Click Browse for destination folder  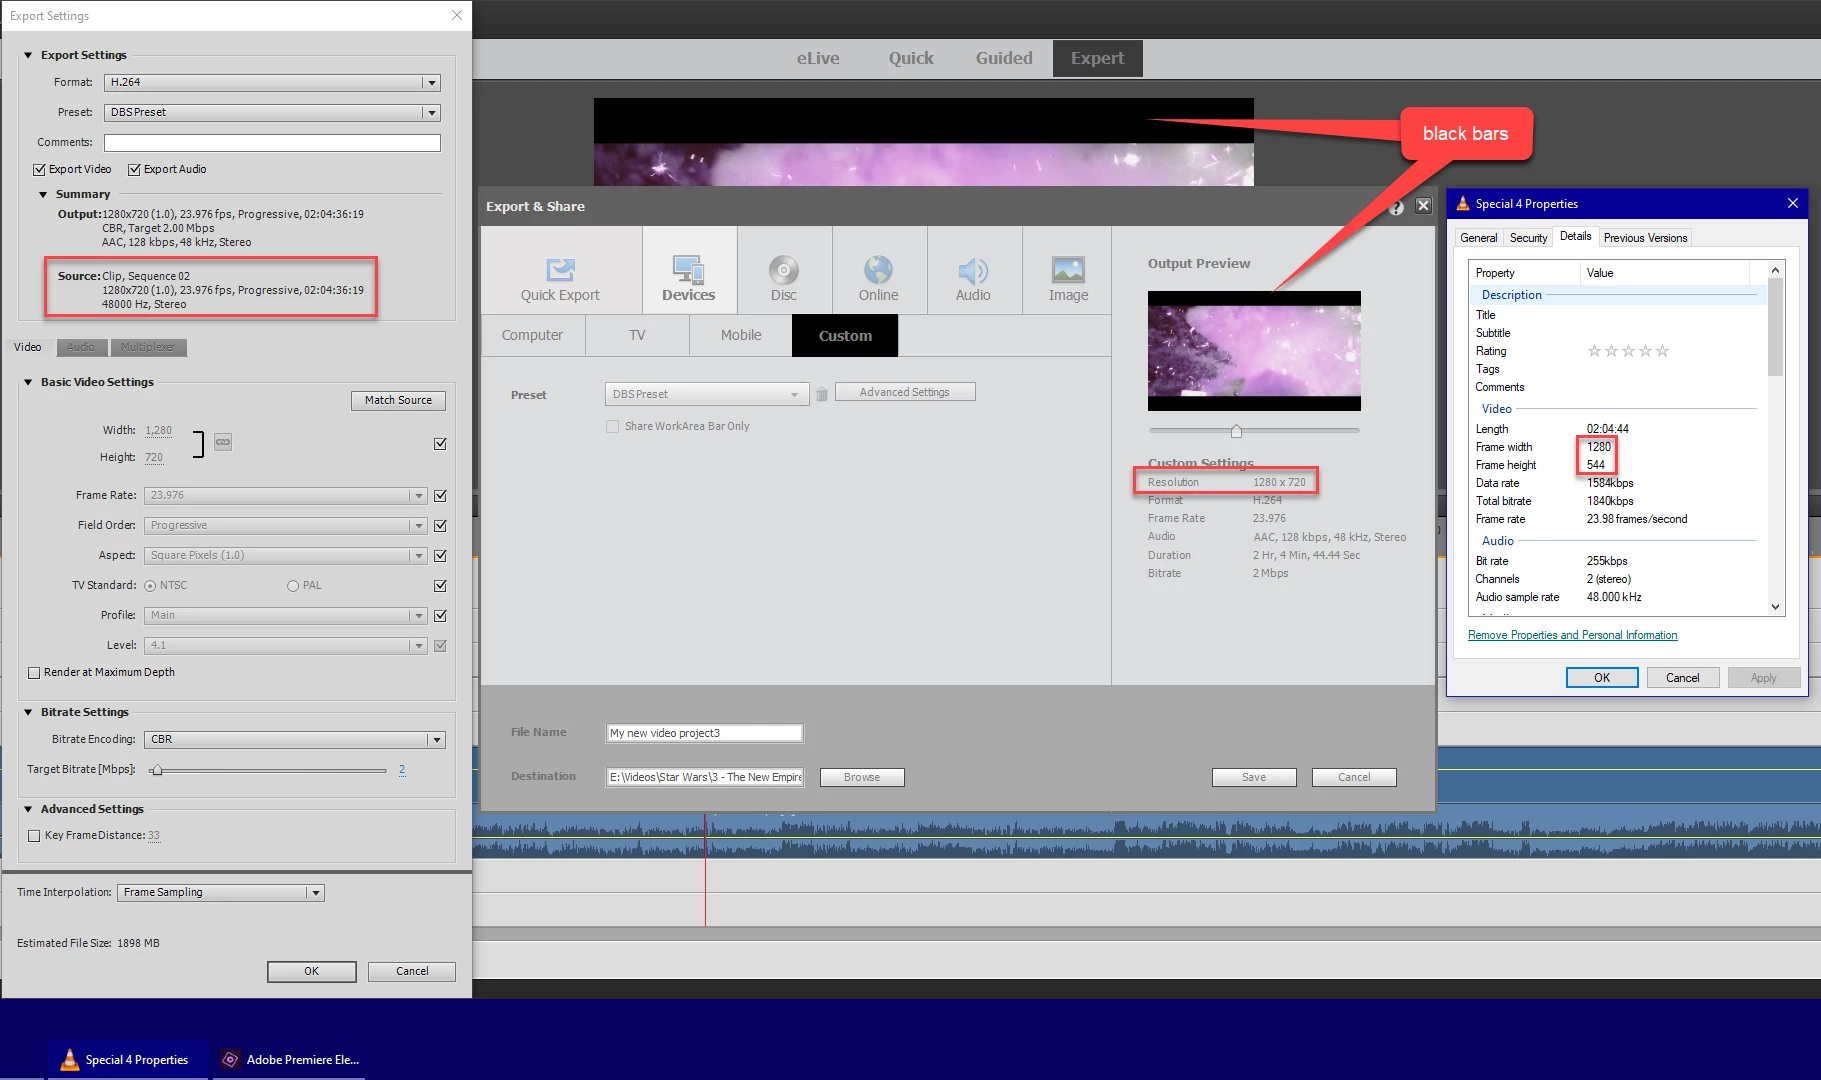click(x=862, y=778)
